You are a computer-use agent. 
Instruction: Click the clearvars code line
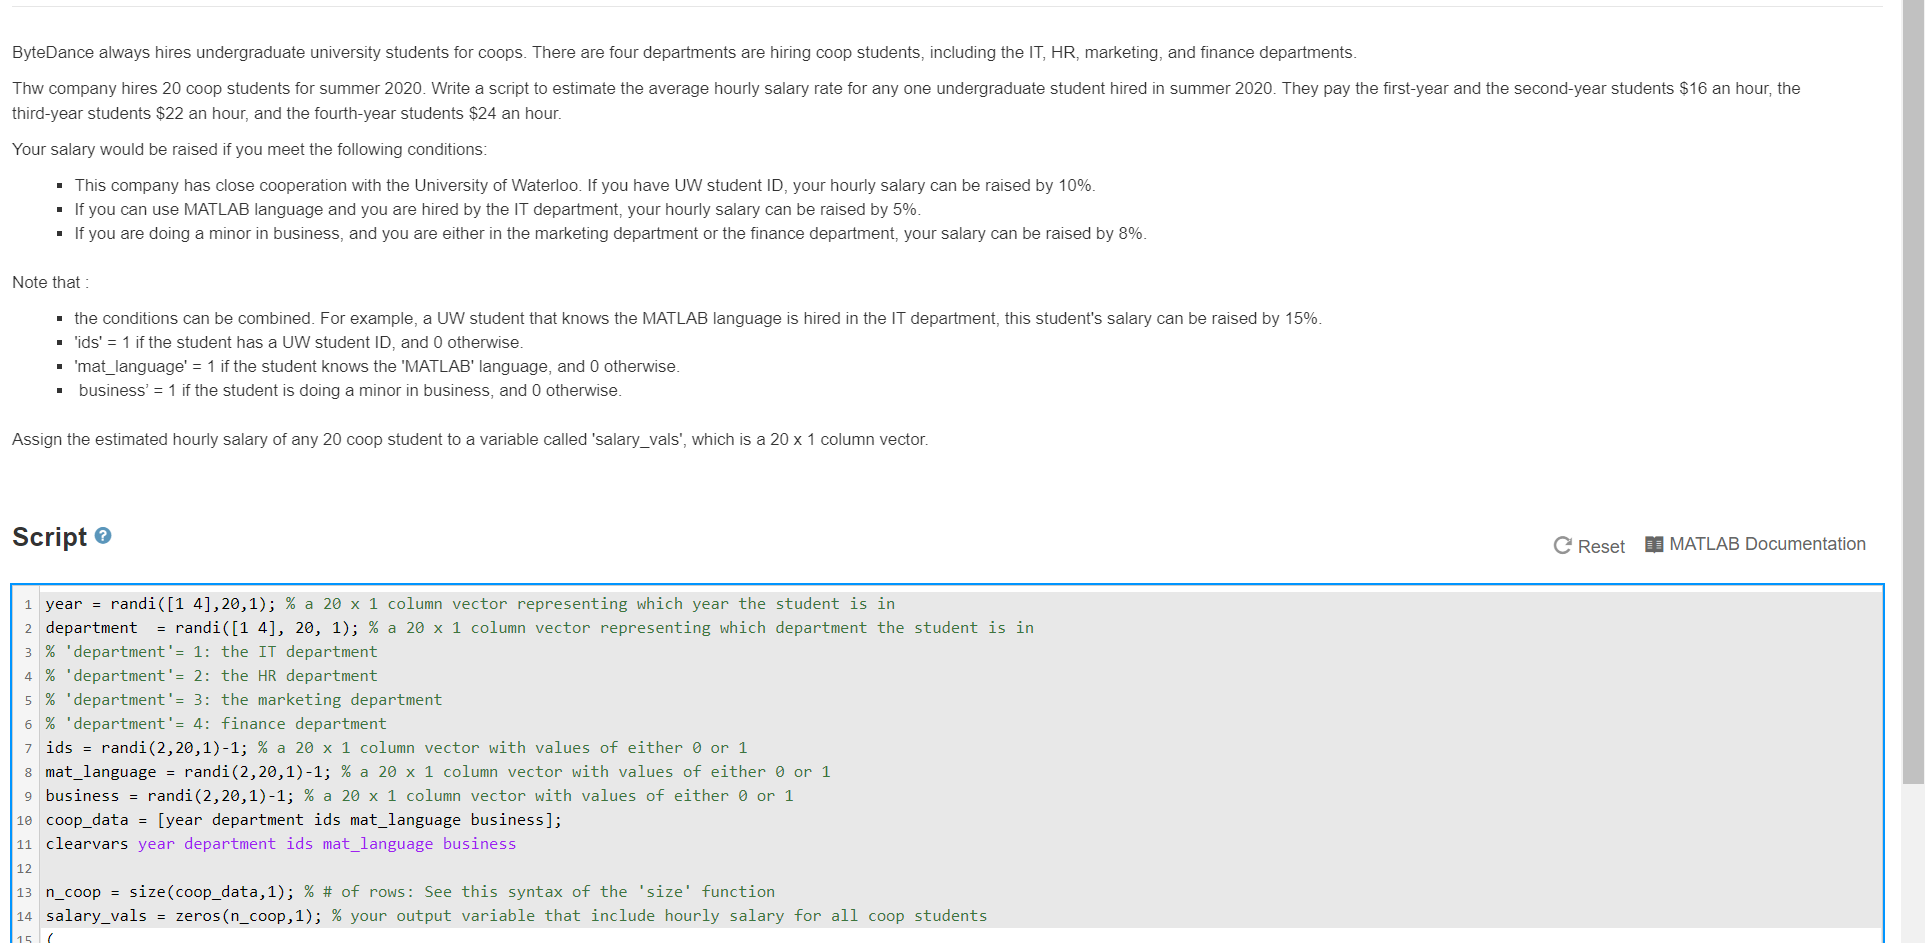point(281,844)
